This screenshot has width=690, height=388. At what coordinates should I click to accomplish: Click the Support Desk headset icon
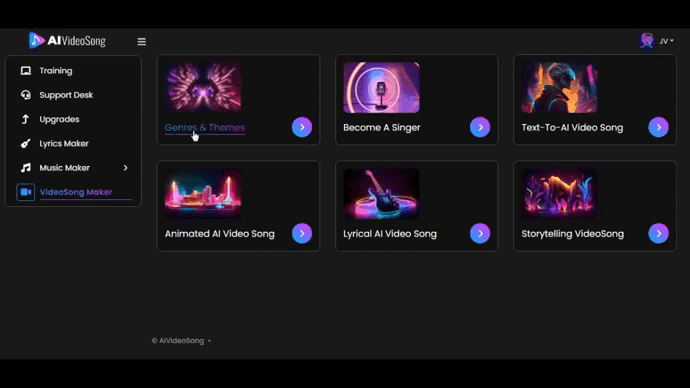point(26,95)
